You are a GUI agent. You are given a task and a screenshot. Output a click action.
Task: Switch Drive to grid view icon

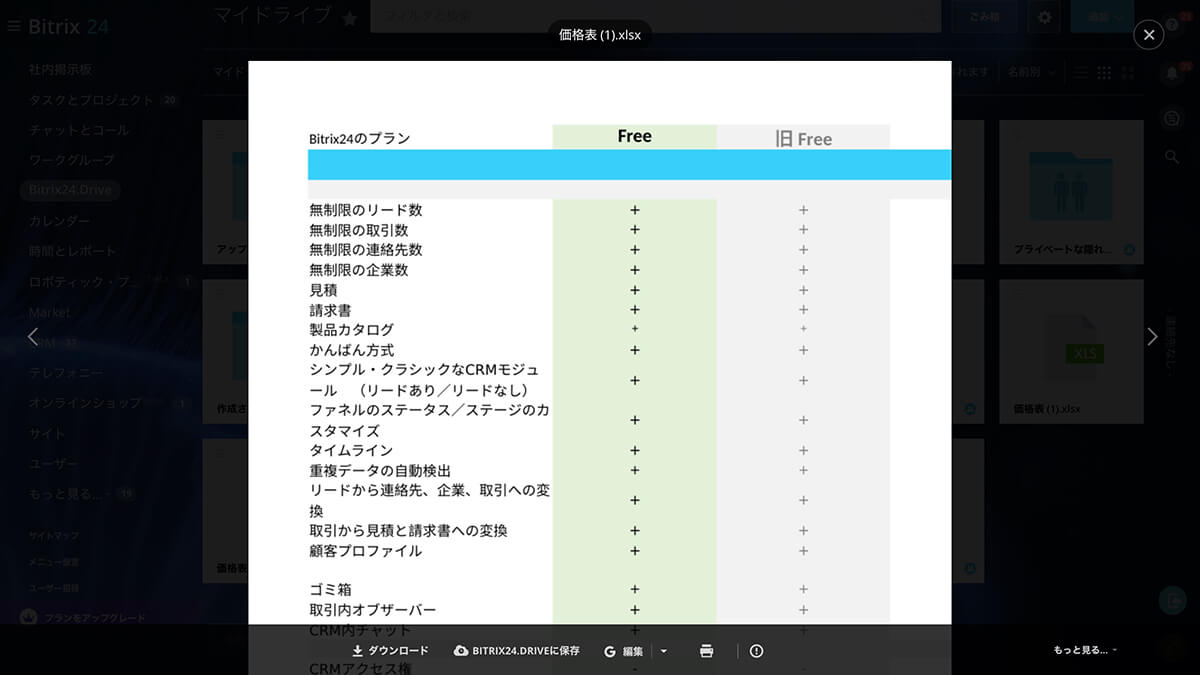pos(1104,72)
